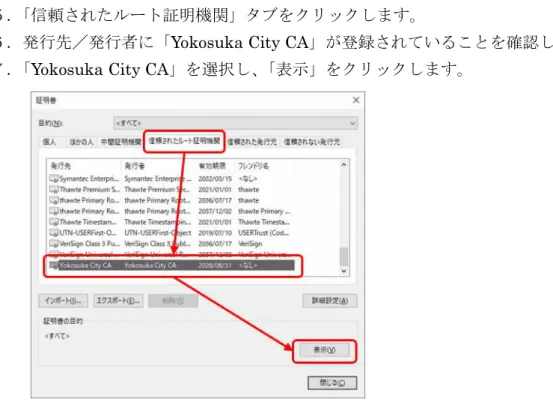Click certificate icon beside UTN-USERFirst-O...

pos(54,233)
